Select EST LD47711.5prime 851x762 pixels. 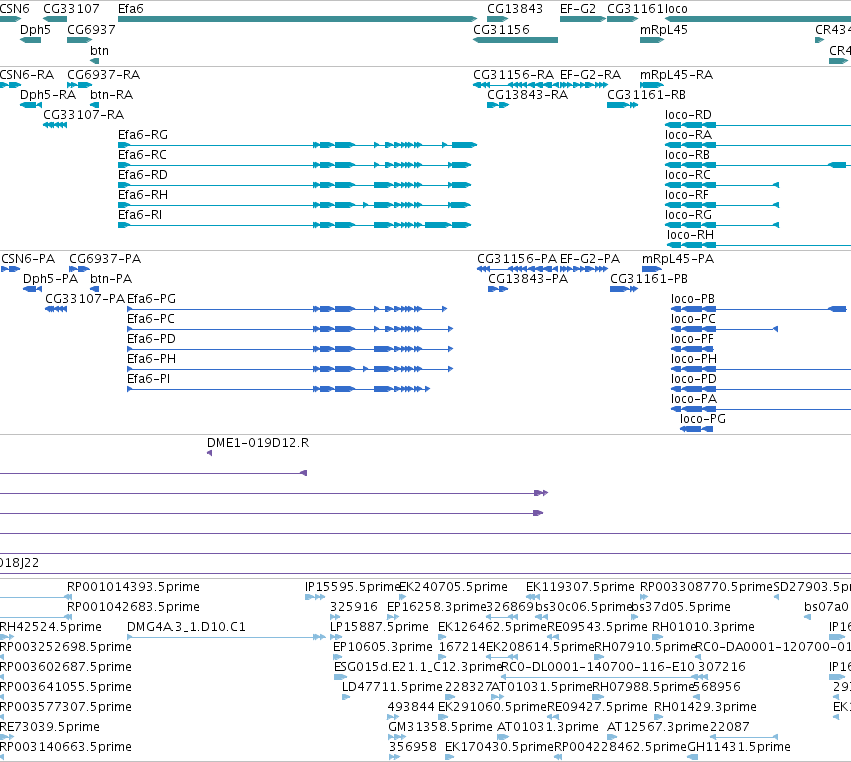[x=392, y=687]
